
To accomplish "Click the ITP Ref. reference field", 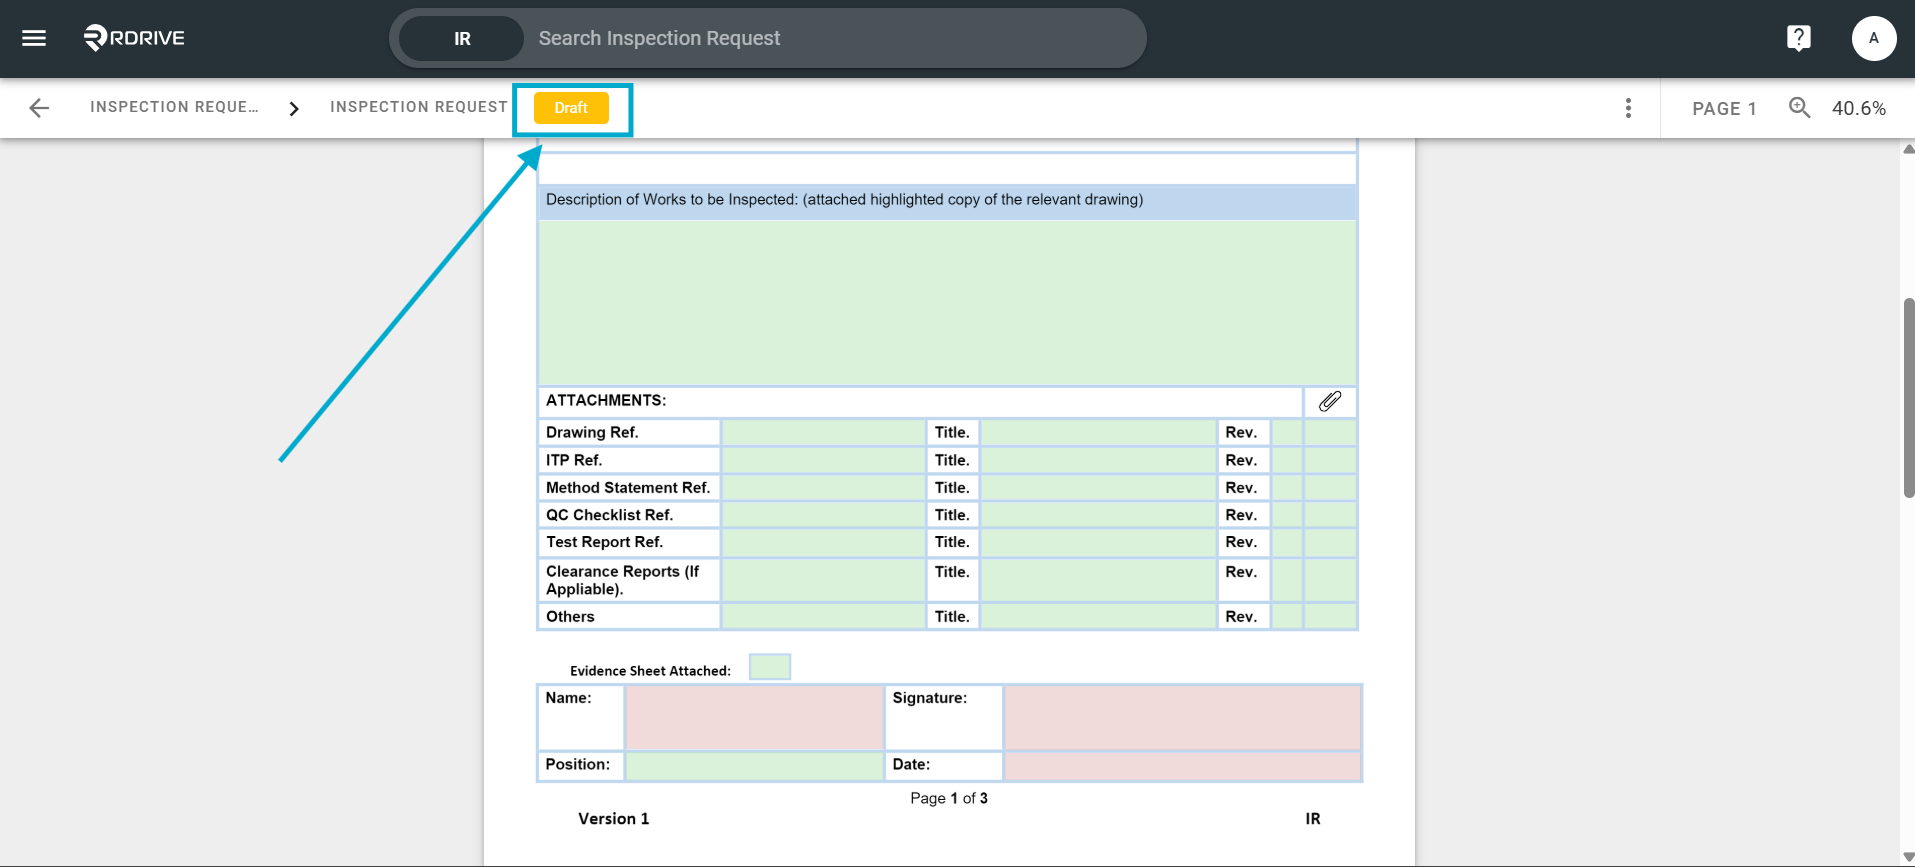I will coord(823,460).
